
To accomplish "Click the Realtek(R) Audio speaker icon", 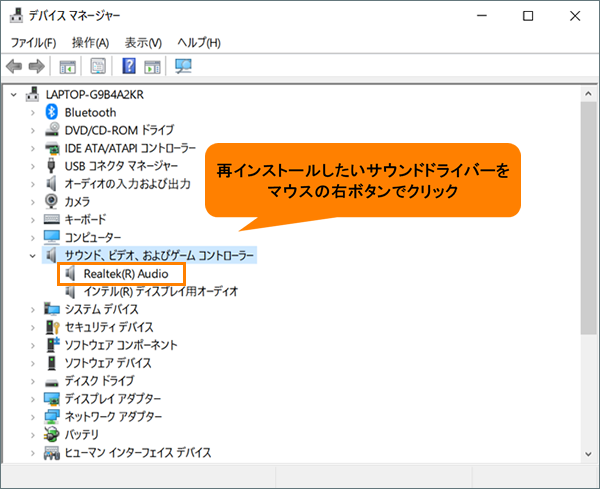I will 70,274.
